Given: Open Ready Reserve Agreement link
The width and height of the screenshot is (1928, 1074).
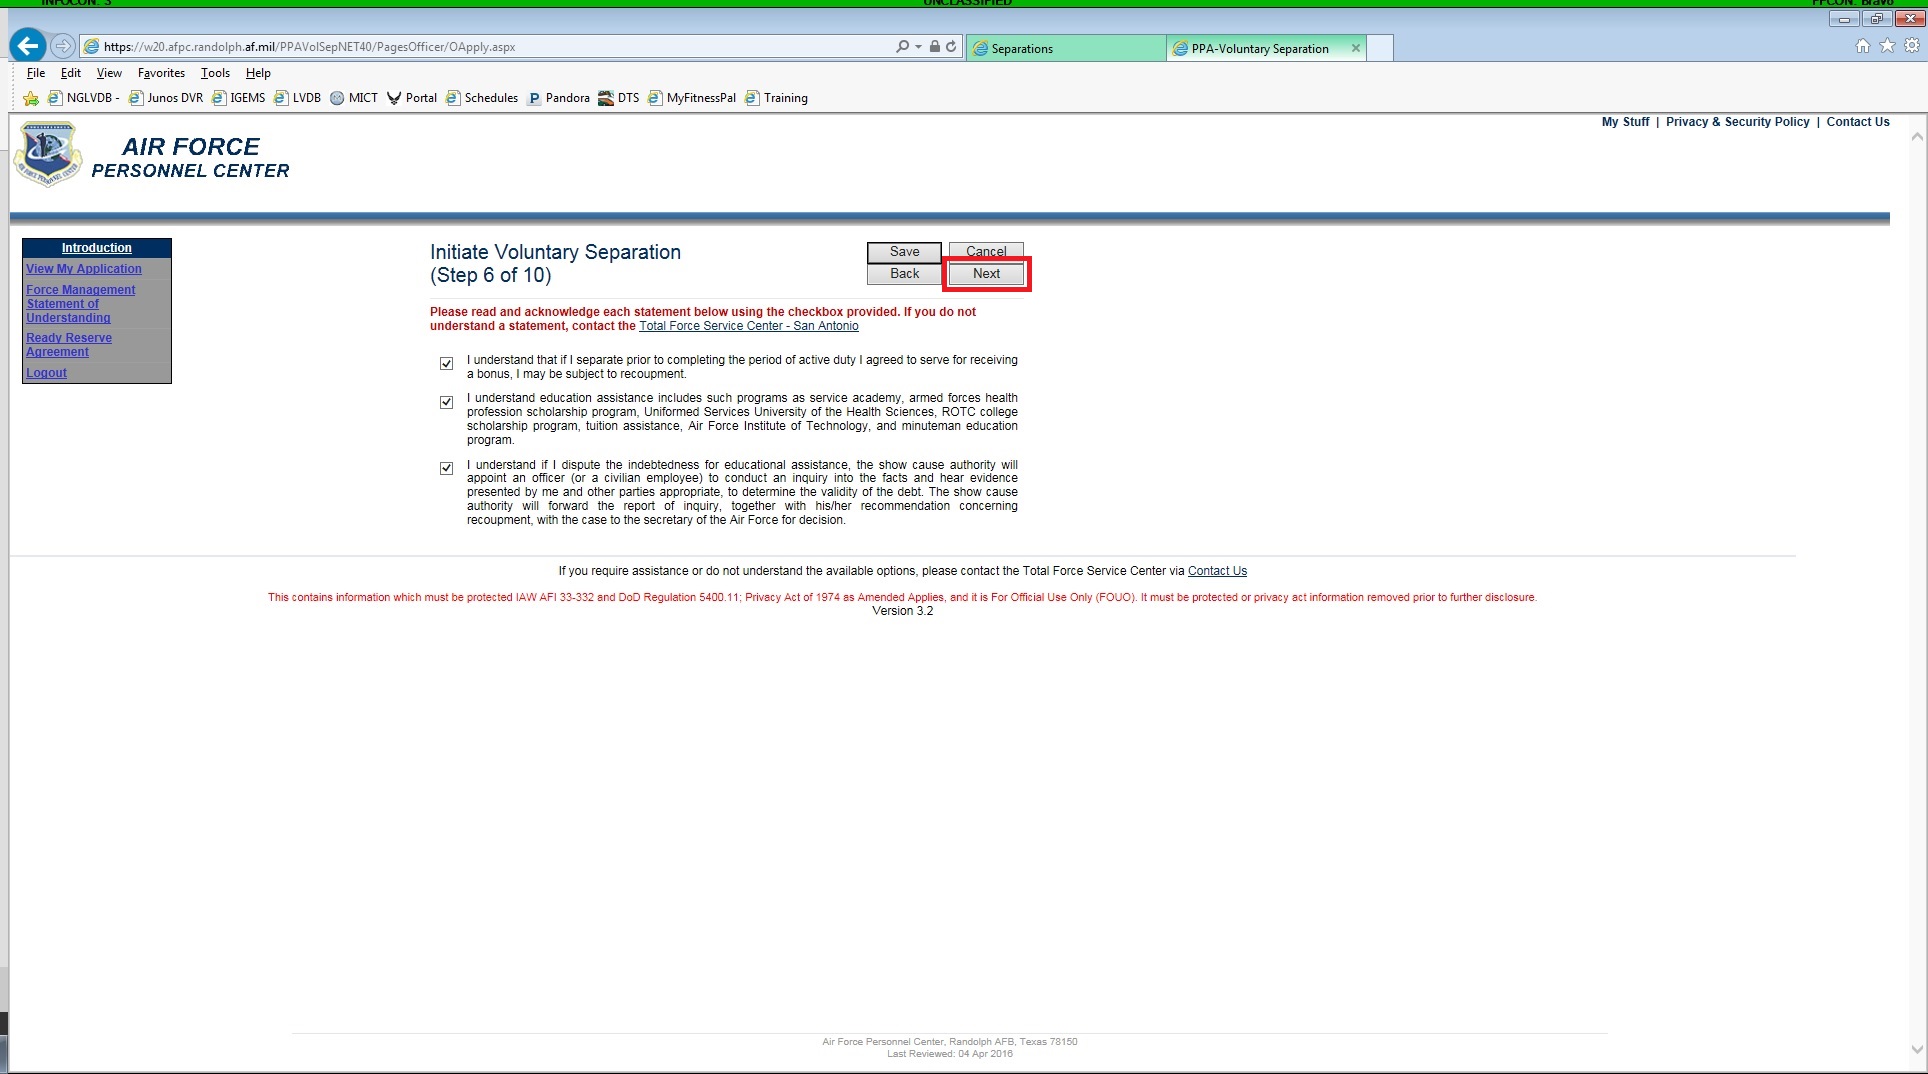Looking at the screenshot, I should coord(69,345).
